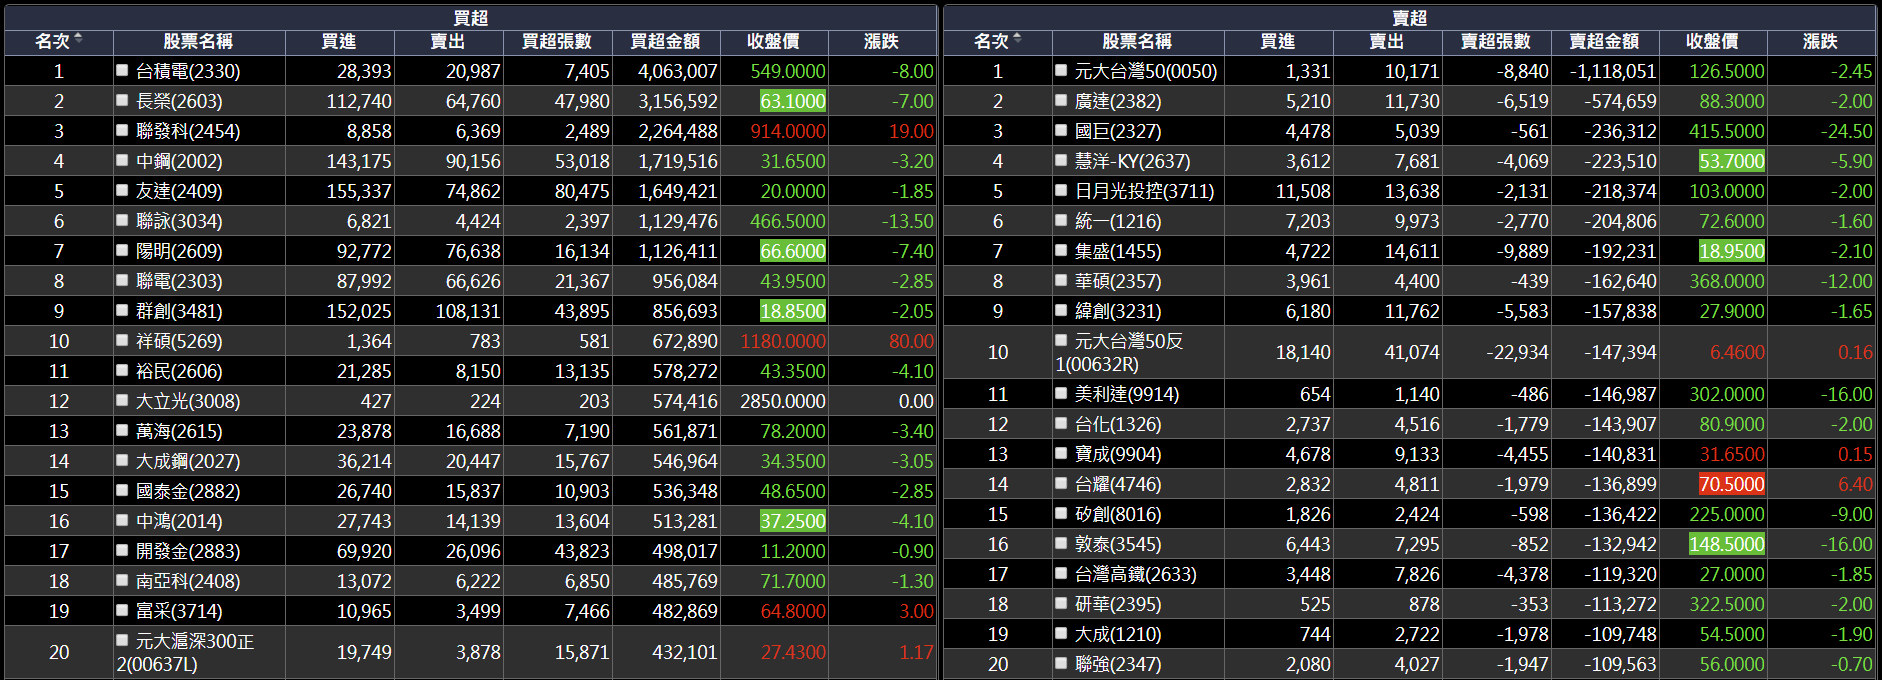Sort 買超 table by 漲跌 header
Viewport: 1882px width, 680px height.
[881, 41]
